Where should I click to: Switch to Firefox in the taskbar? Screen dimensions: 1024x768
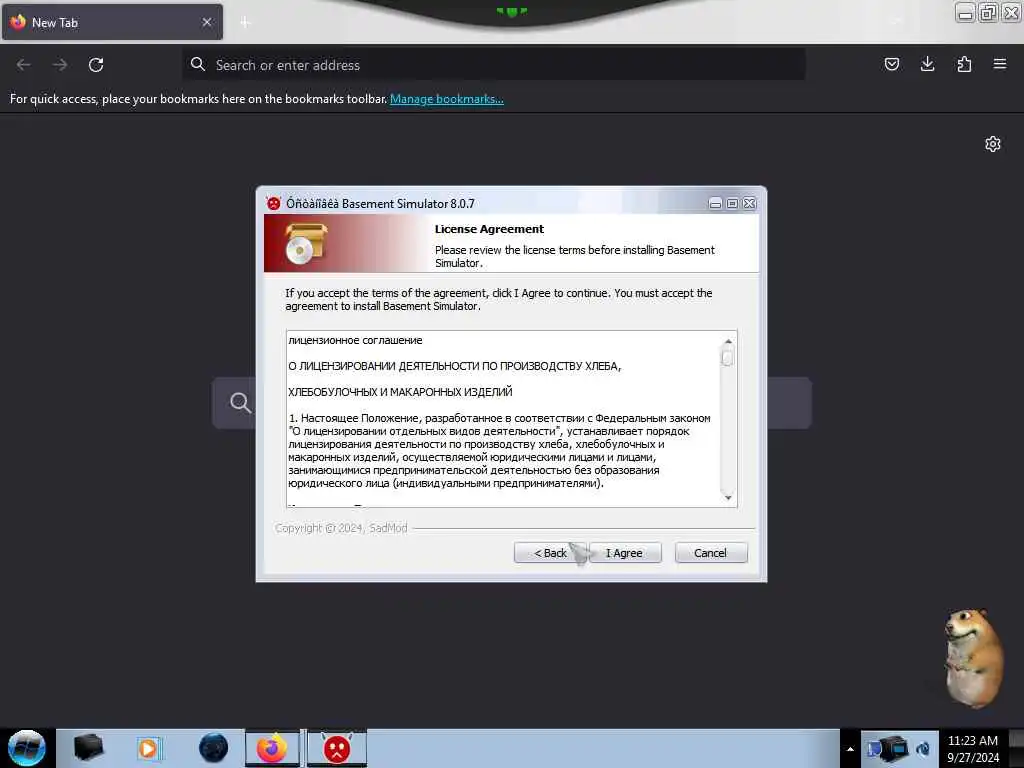coord(272,748)
